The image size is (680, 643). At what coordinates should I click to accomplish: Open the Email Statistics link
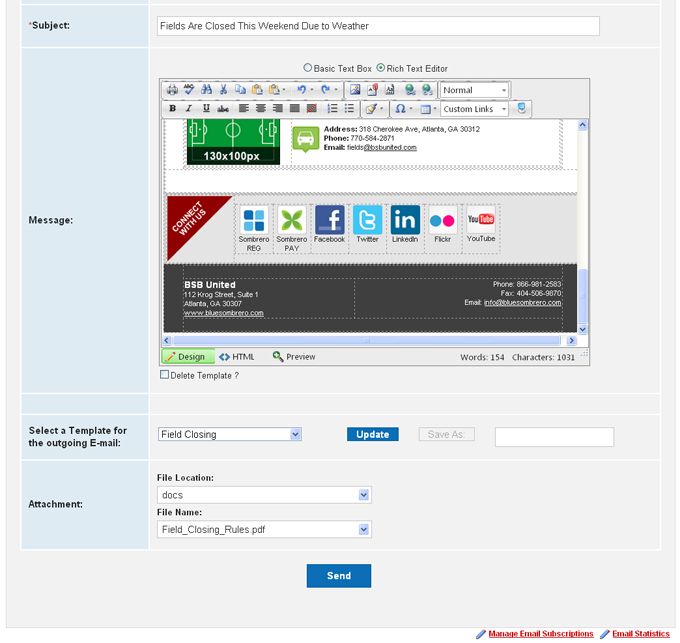click(641, 633)
